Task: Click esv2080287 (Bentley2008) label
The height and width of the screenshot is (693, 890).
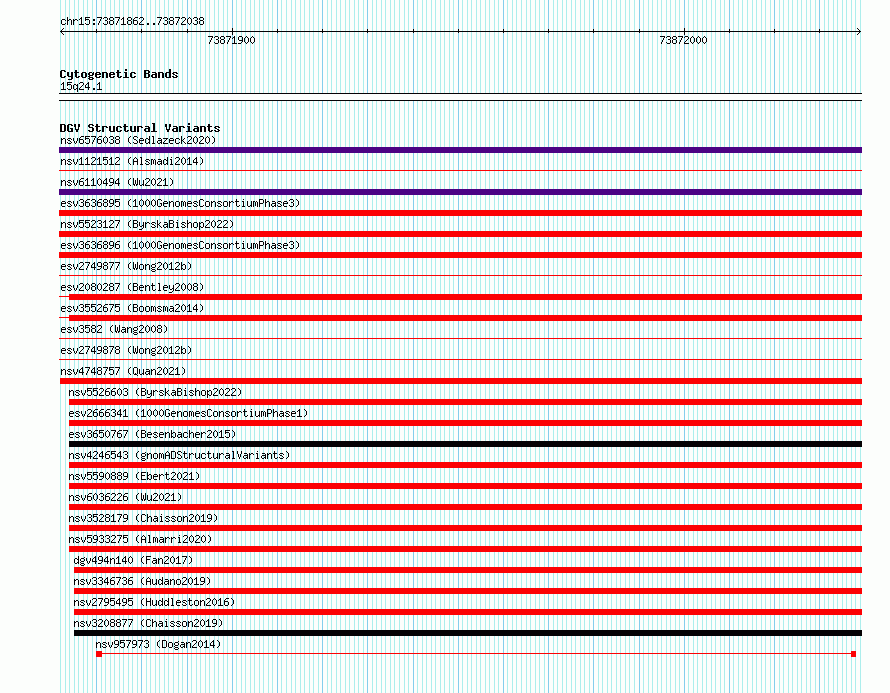Action: (132, 287)
